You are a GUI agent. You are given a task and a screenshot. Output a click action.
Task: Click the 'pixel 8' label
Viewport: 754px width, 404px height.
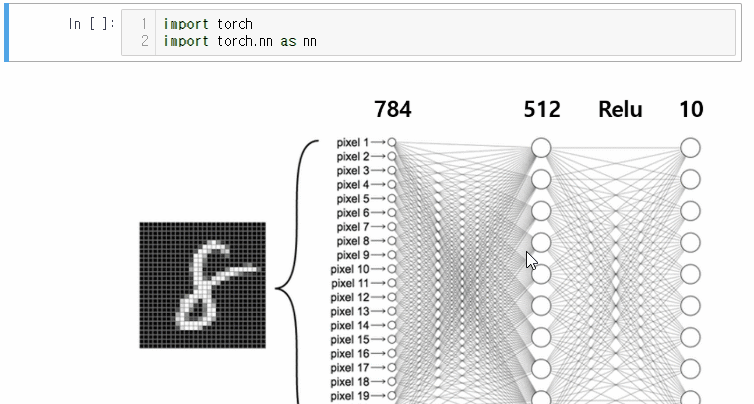pos(352,241)
